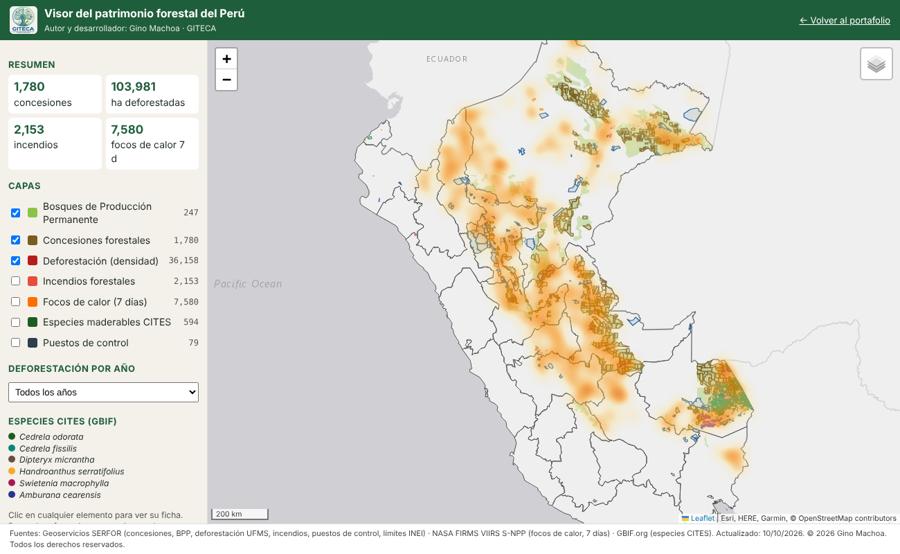Click brown swatch for Concesiones forestales
Image resolution: width=900 pixels, height=554 pixels.
[33, 240]
